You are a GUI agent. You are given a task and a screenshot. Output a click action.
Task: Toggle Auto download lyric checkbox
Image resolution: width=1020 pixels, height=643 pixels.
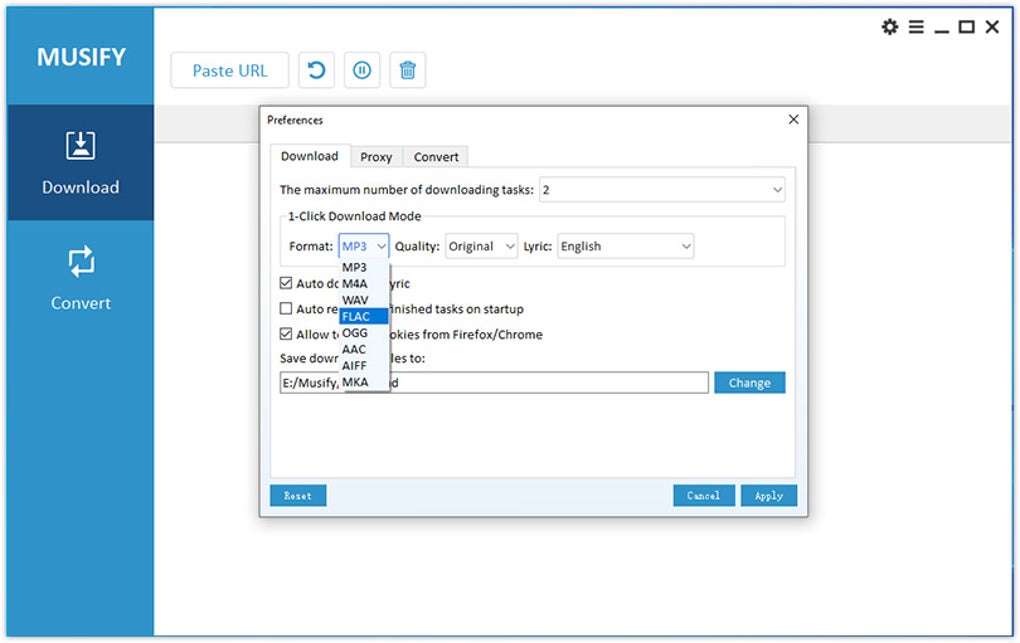pos(287,284)
